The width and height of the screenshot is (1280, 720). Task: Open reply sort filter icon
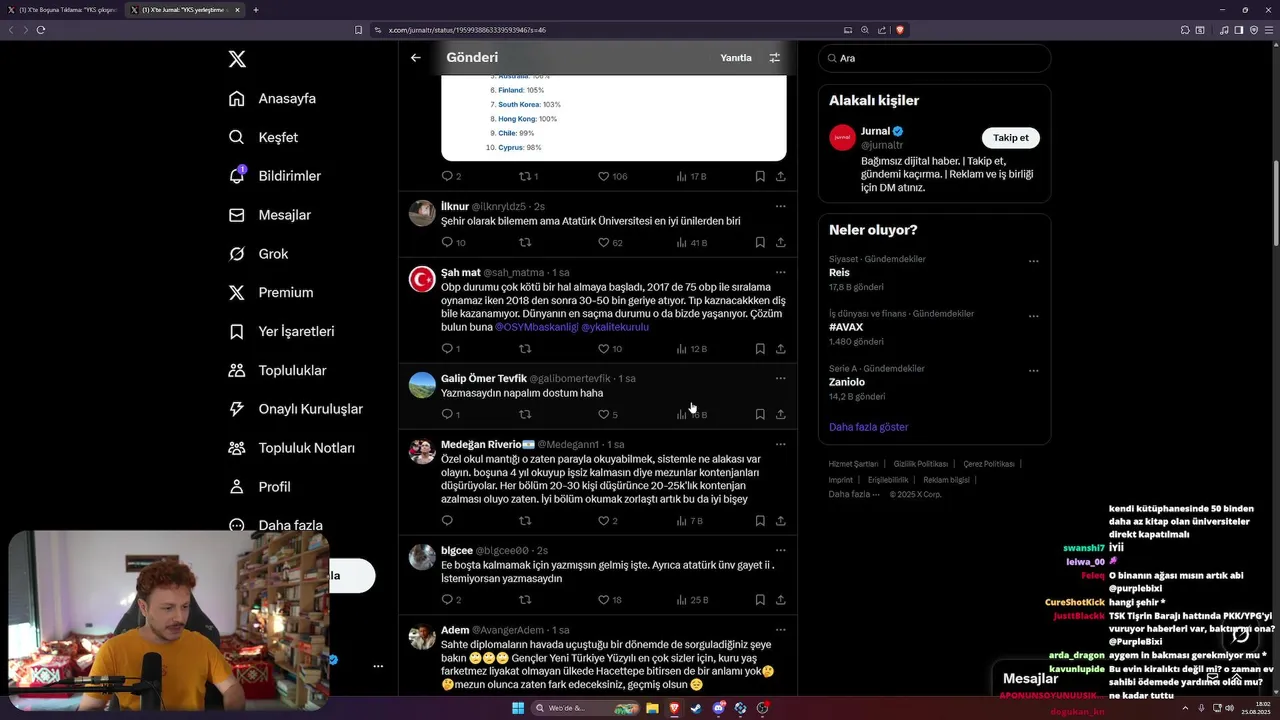point(774,58)
